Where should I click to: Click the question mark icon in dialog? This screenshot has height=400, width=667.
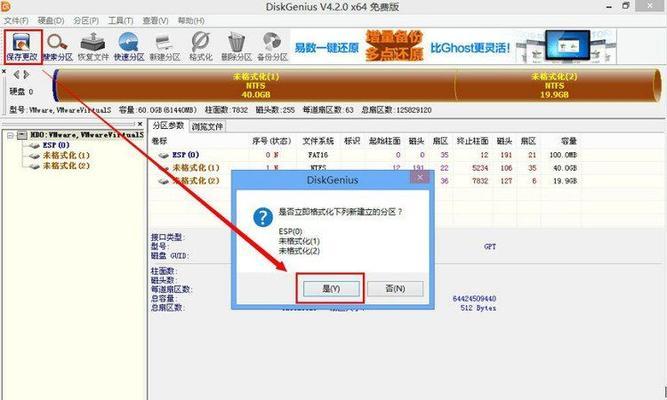pyautogui.click(x=263, y=217)
